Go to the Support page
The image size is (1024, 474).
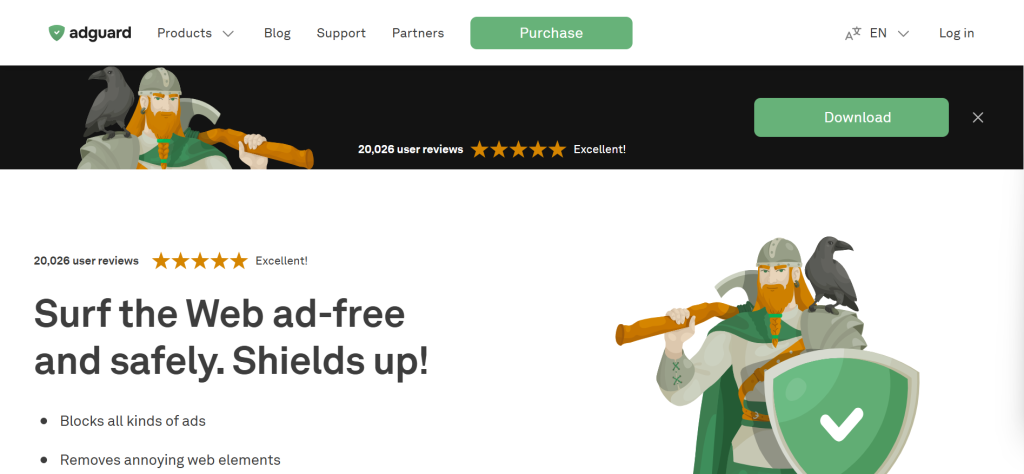pos(341,33)
